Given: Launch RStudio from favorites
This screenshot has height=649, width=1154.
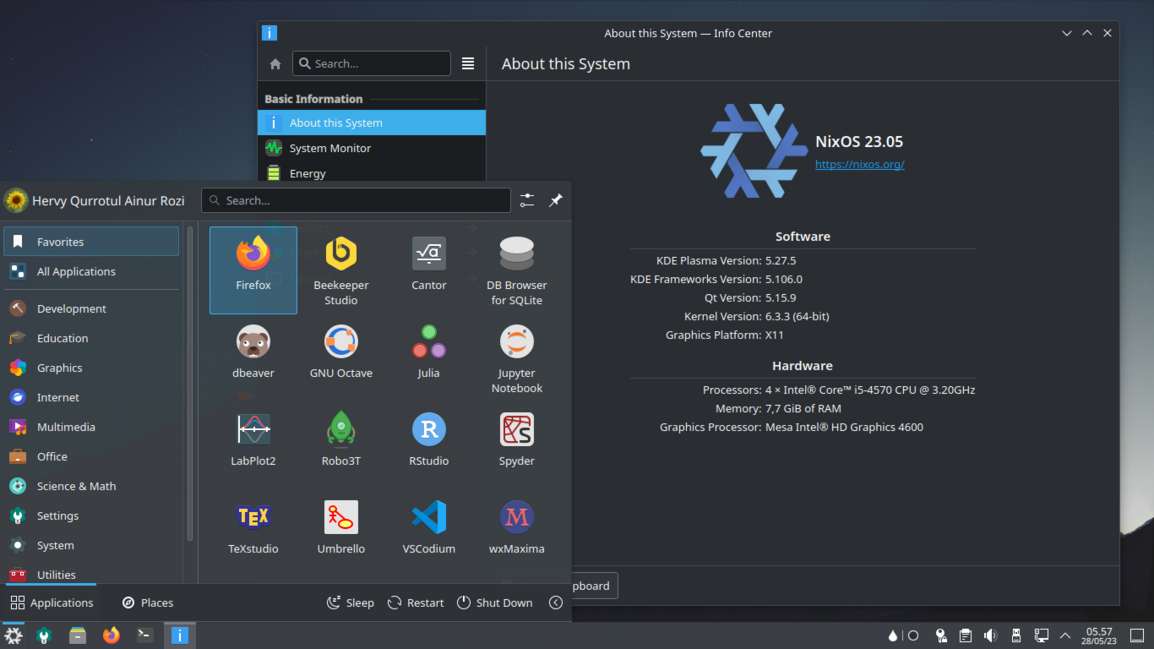Looking at the screenshot, I should (429, 440).
